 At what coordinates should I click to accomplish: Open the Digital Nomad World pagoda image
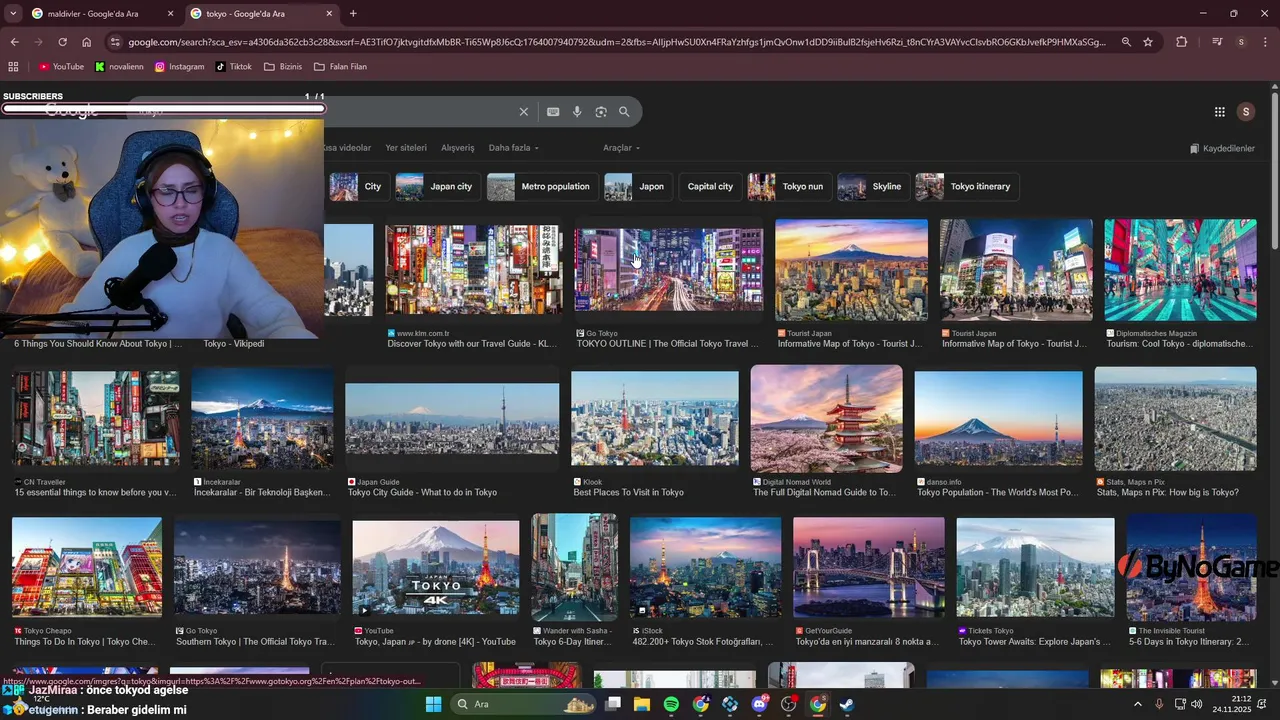tap(826, 418)
